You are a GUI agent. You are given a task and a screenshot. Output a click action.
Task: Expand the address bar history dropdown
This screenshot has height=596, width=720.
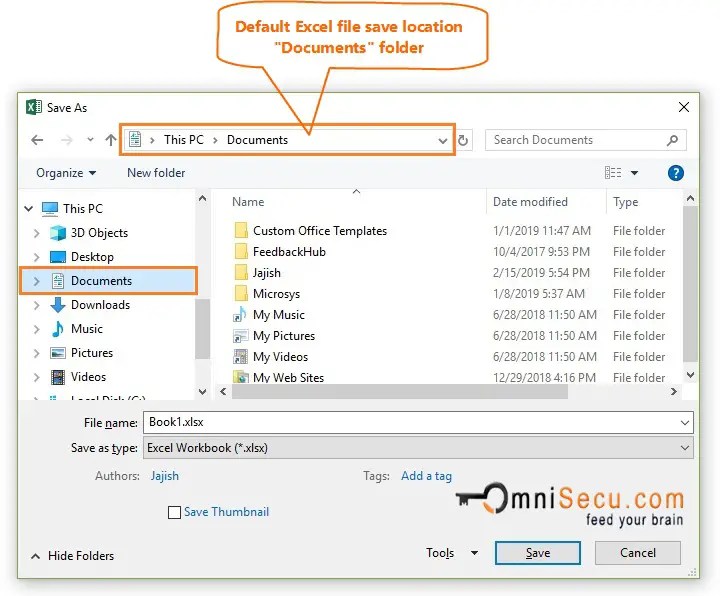443,141
